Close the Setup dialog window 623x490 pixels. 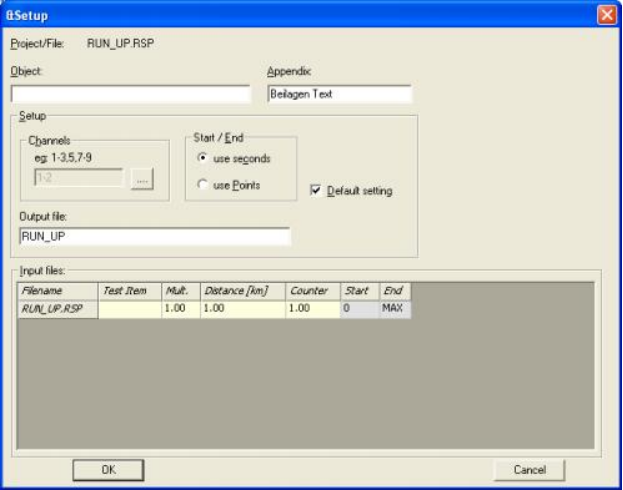(607, 15)
